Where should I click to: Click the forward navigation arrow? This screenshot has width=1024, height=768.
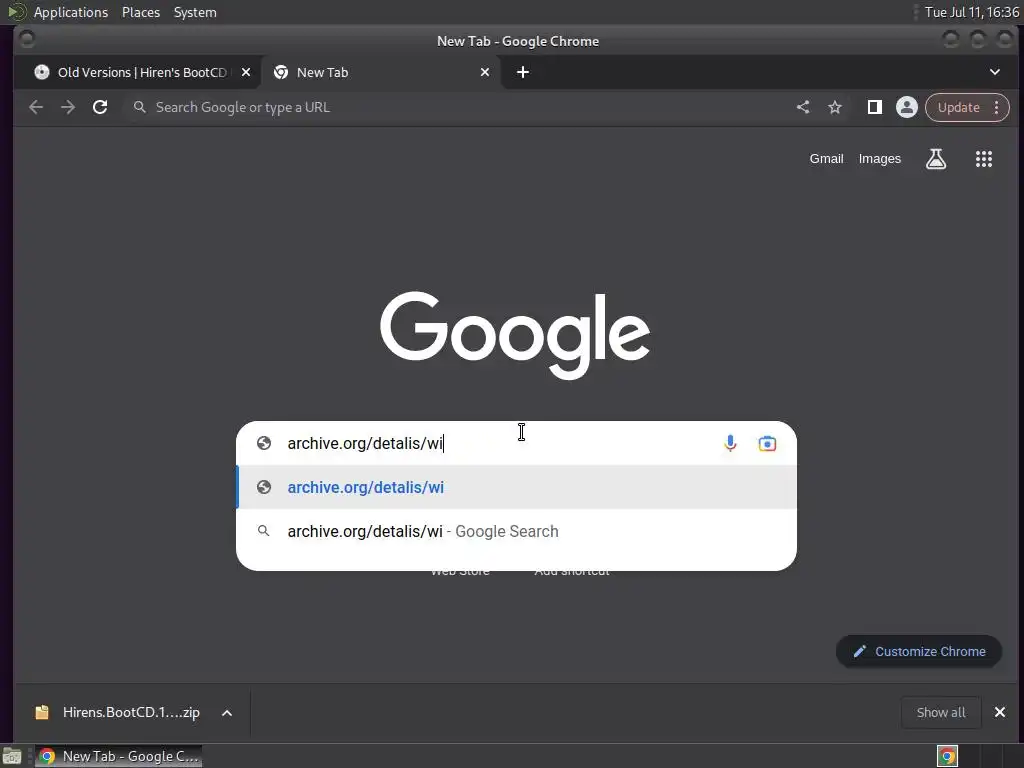coord(68,107)
